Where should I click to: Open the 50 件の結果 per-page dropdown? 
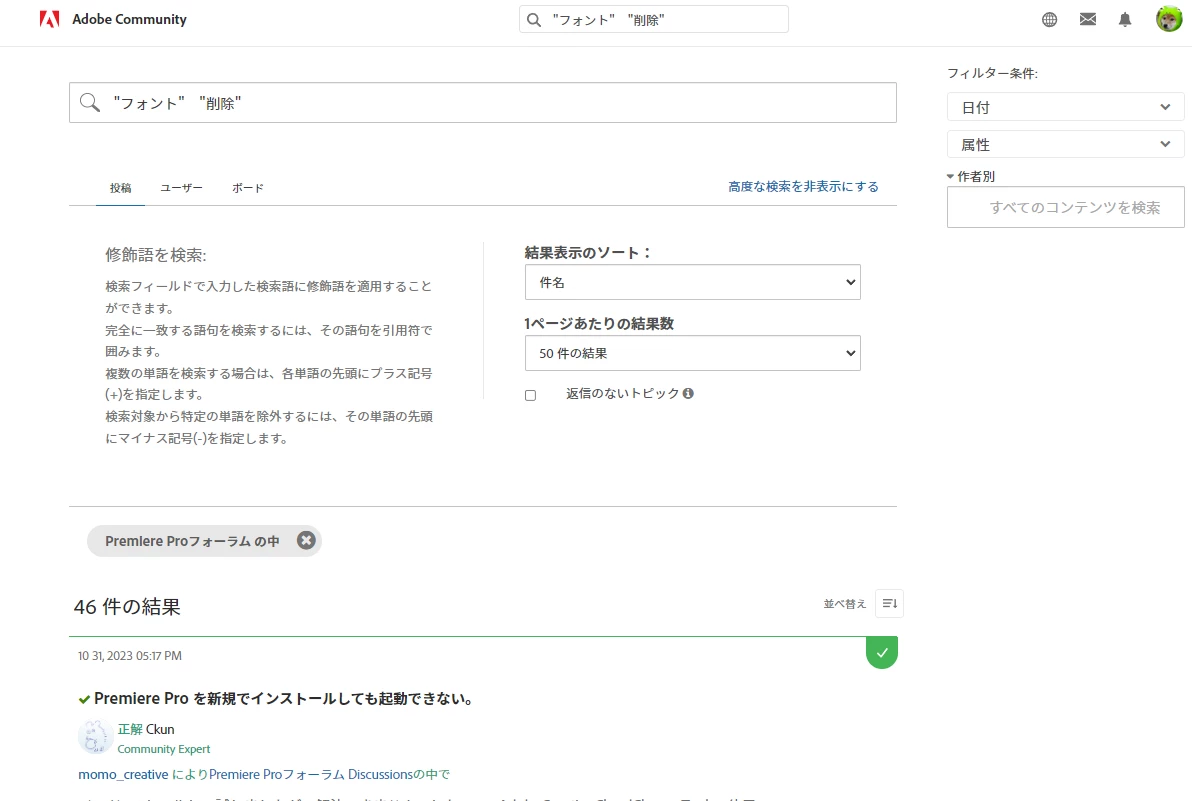click(693, 353)
